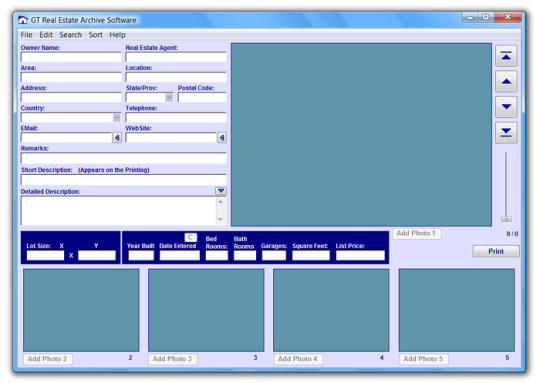Click photo thumbnail number 4
The width and height of the screenshot is (540, 383).
331,310
